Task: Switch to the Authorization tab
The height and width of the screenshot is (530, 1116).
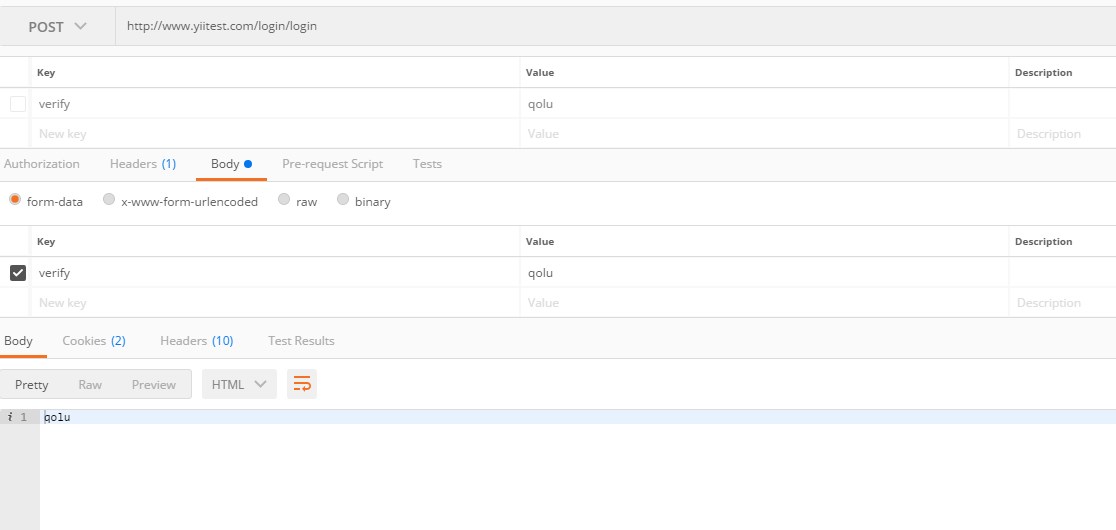Action: point(41,164)
